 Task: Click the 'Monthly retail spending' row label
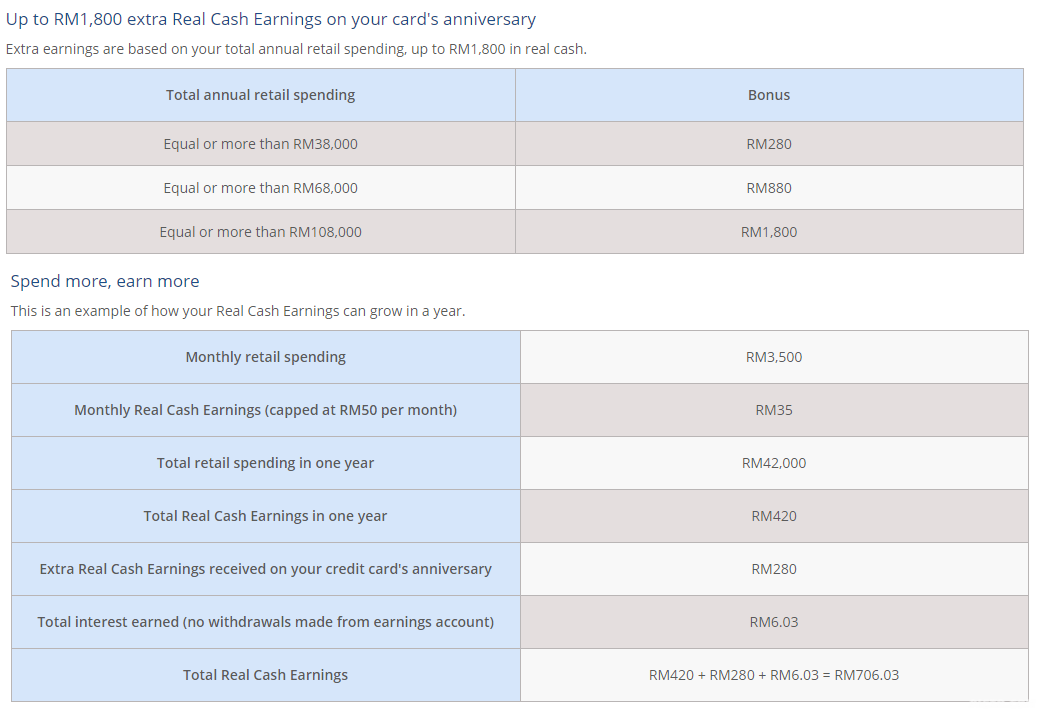[x=265, y=357]
